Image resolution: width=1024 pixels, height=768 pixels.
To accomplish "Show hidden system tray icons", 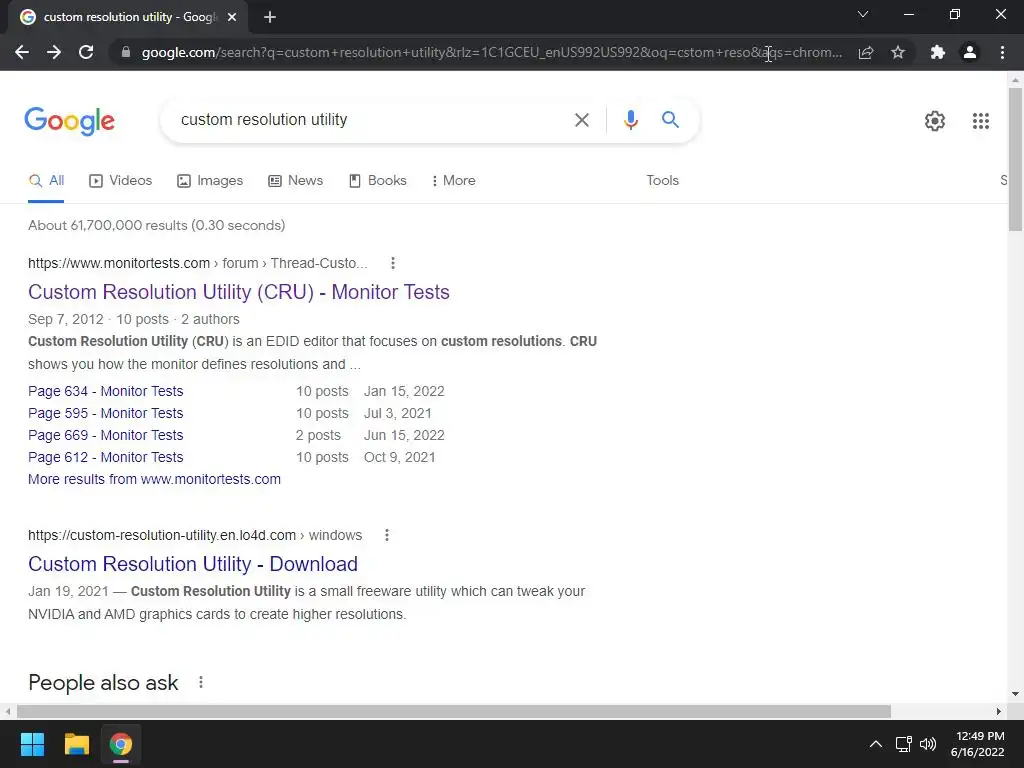I will click(x=876, y=744).
